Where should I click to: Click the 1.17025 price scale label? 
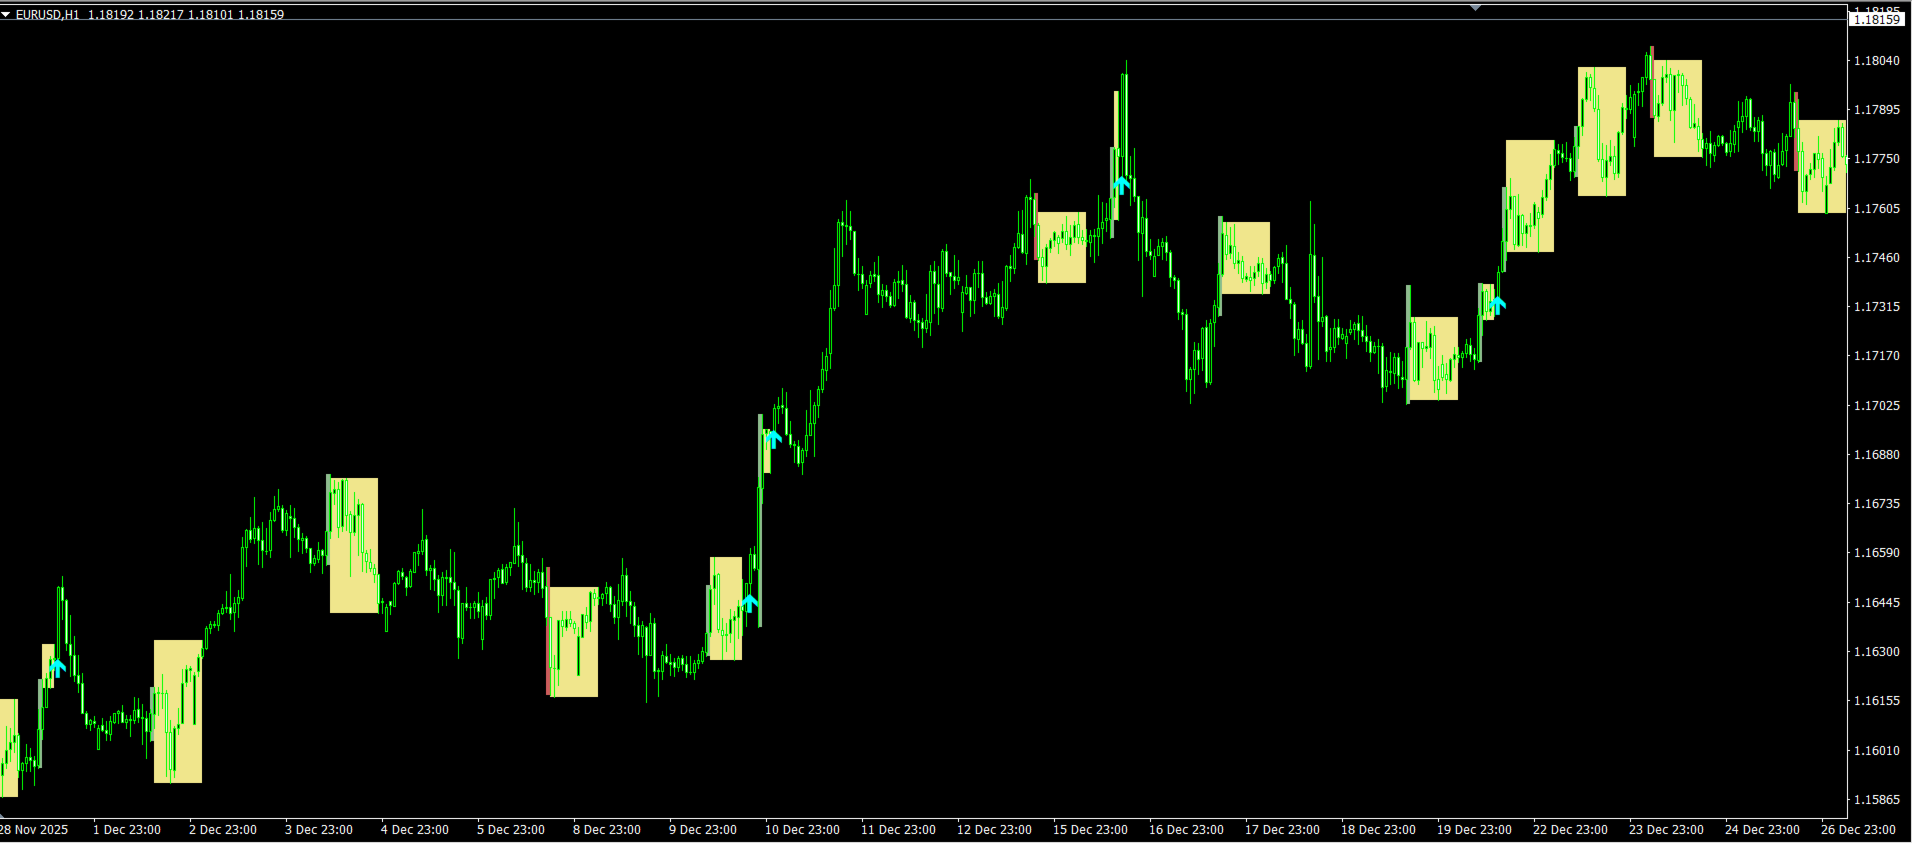click(x=1877, y=406)
